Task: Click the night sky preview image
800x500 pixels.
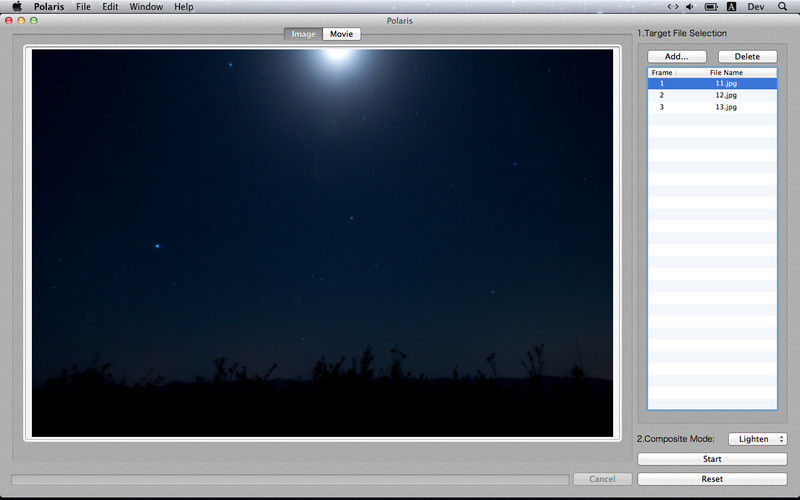Action: coord(322,243)
